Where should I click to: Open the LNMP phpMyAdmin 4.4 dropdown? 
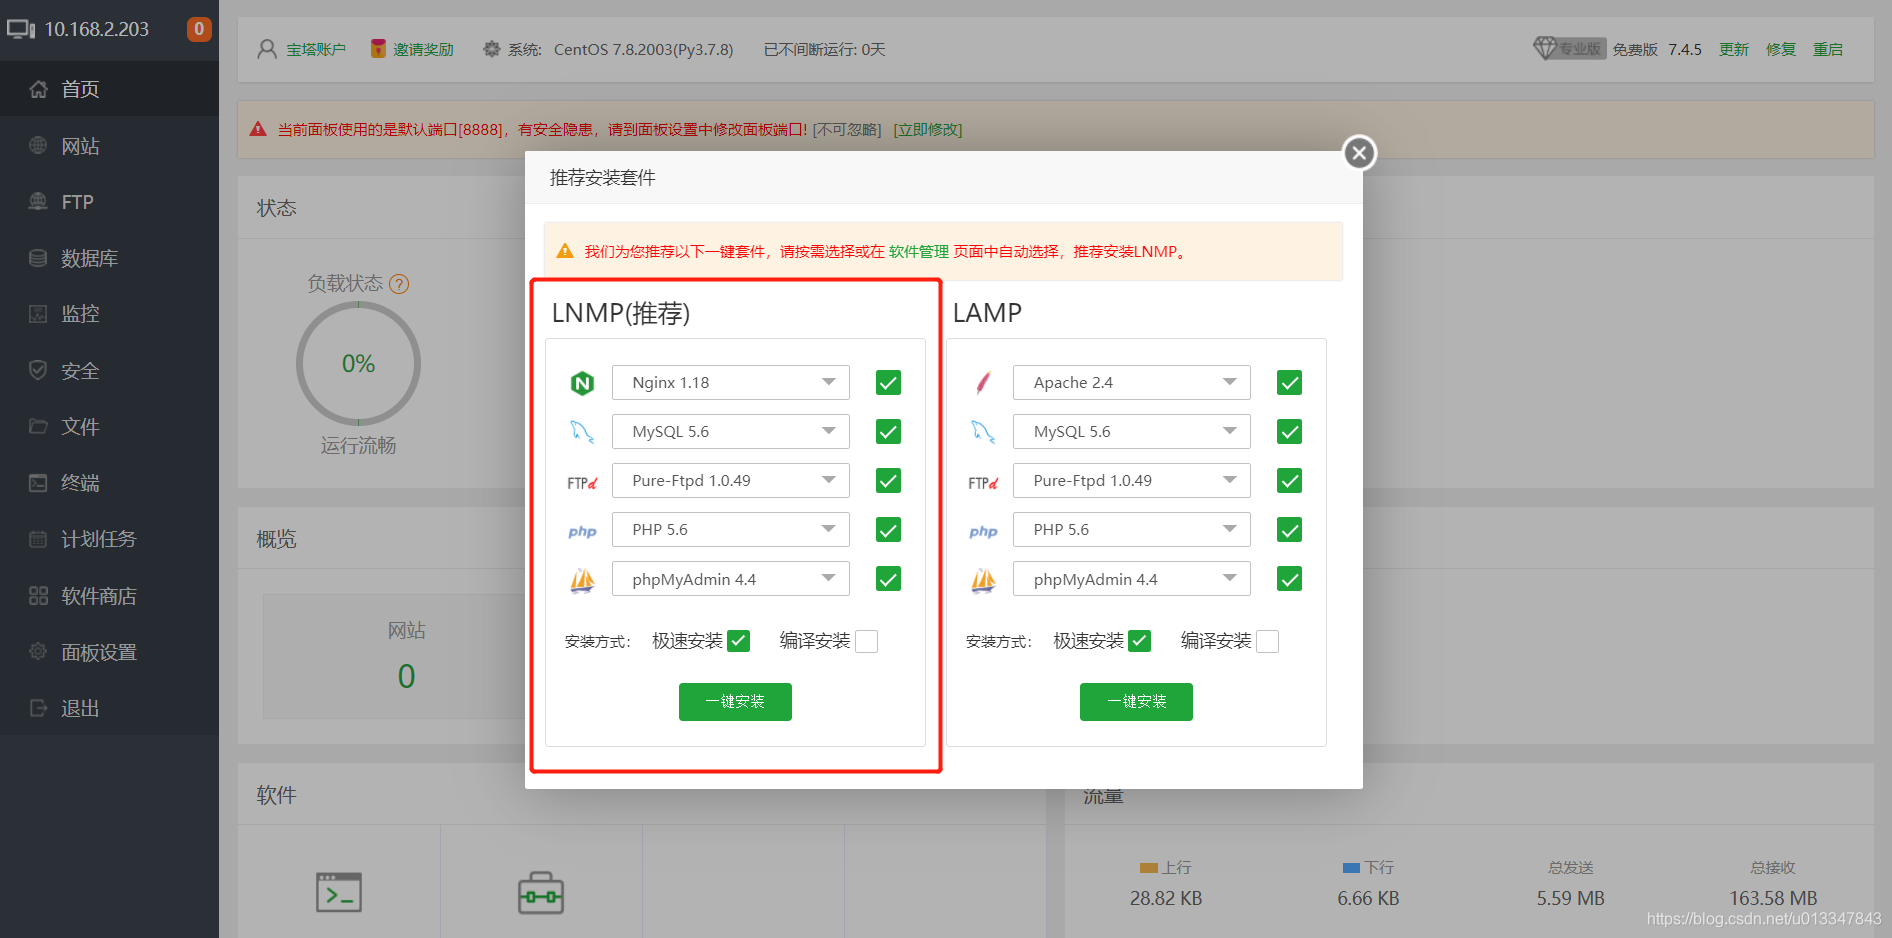[731, 579]
